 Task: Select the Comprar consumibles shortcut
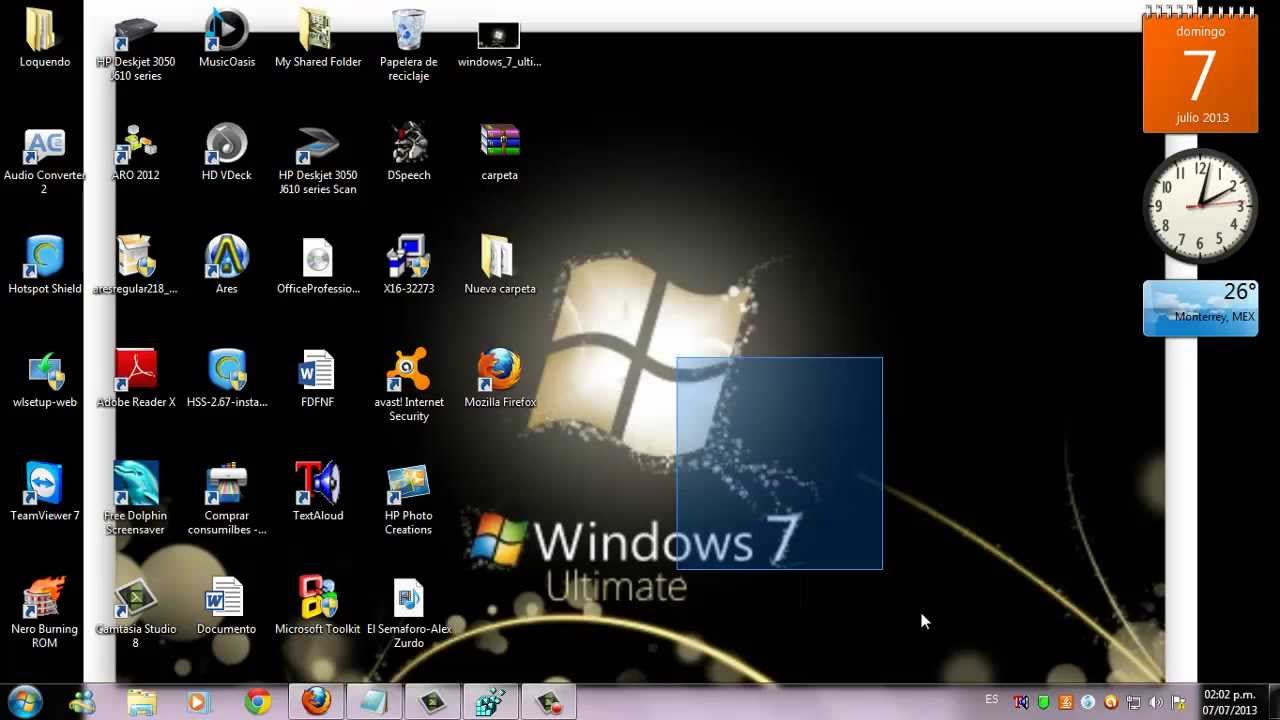tap(227, 499)
